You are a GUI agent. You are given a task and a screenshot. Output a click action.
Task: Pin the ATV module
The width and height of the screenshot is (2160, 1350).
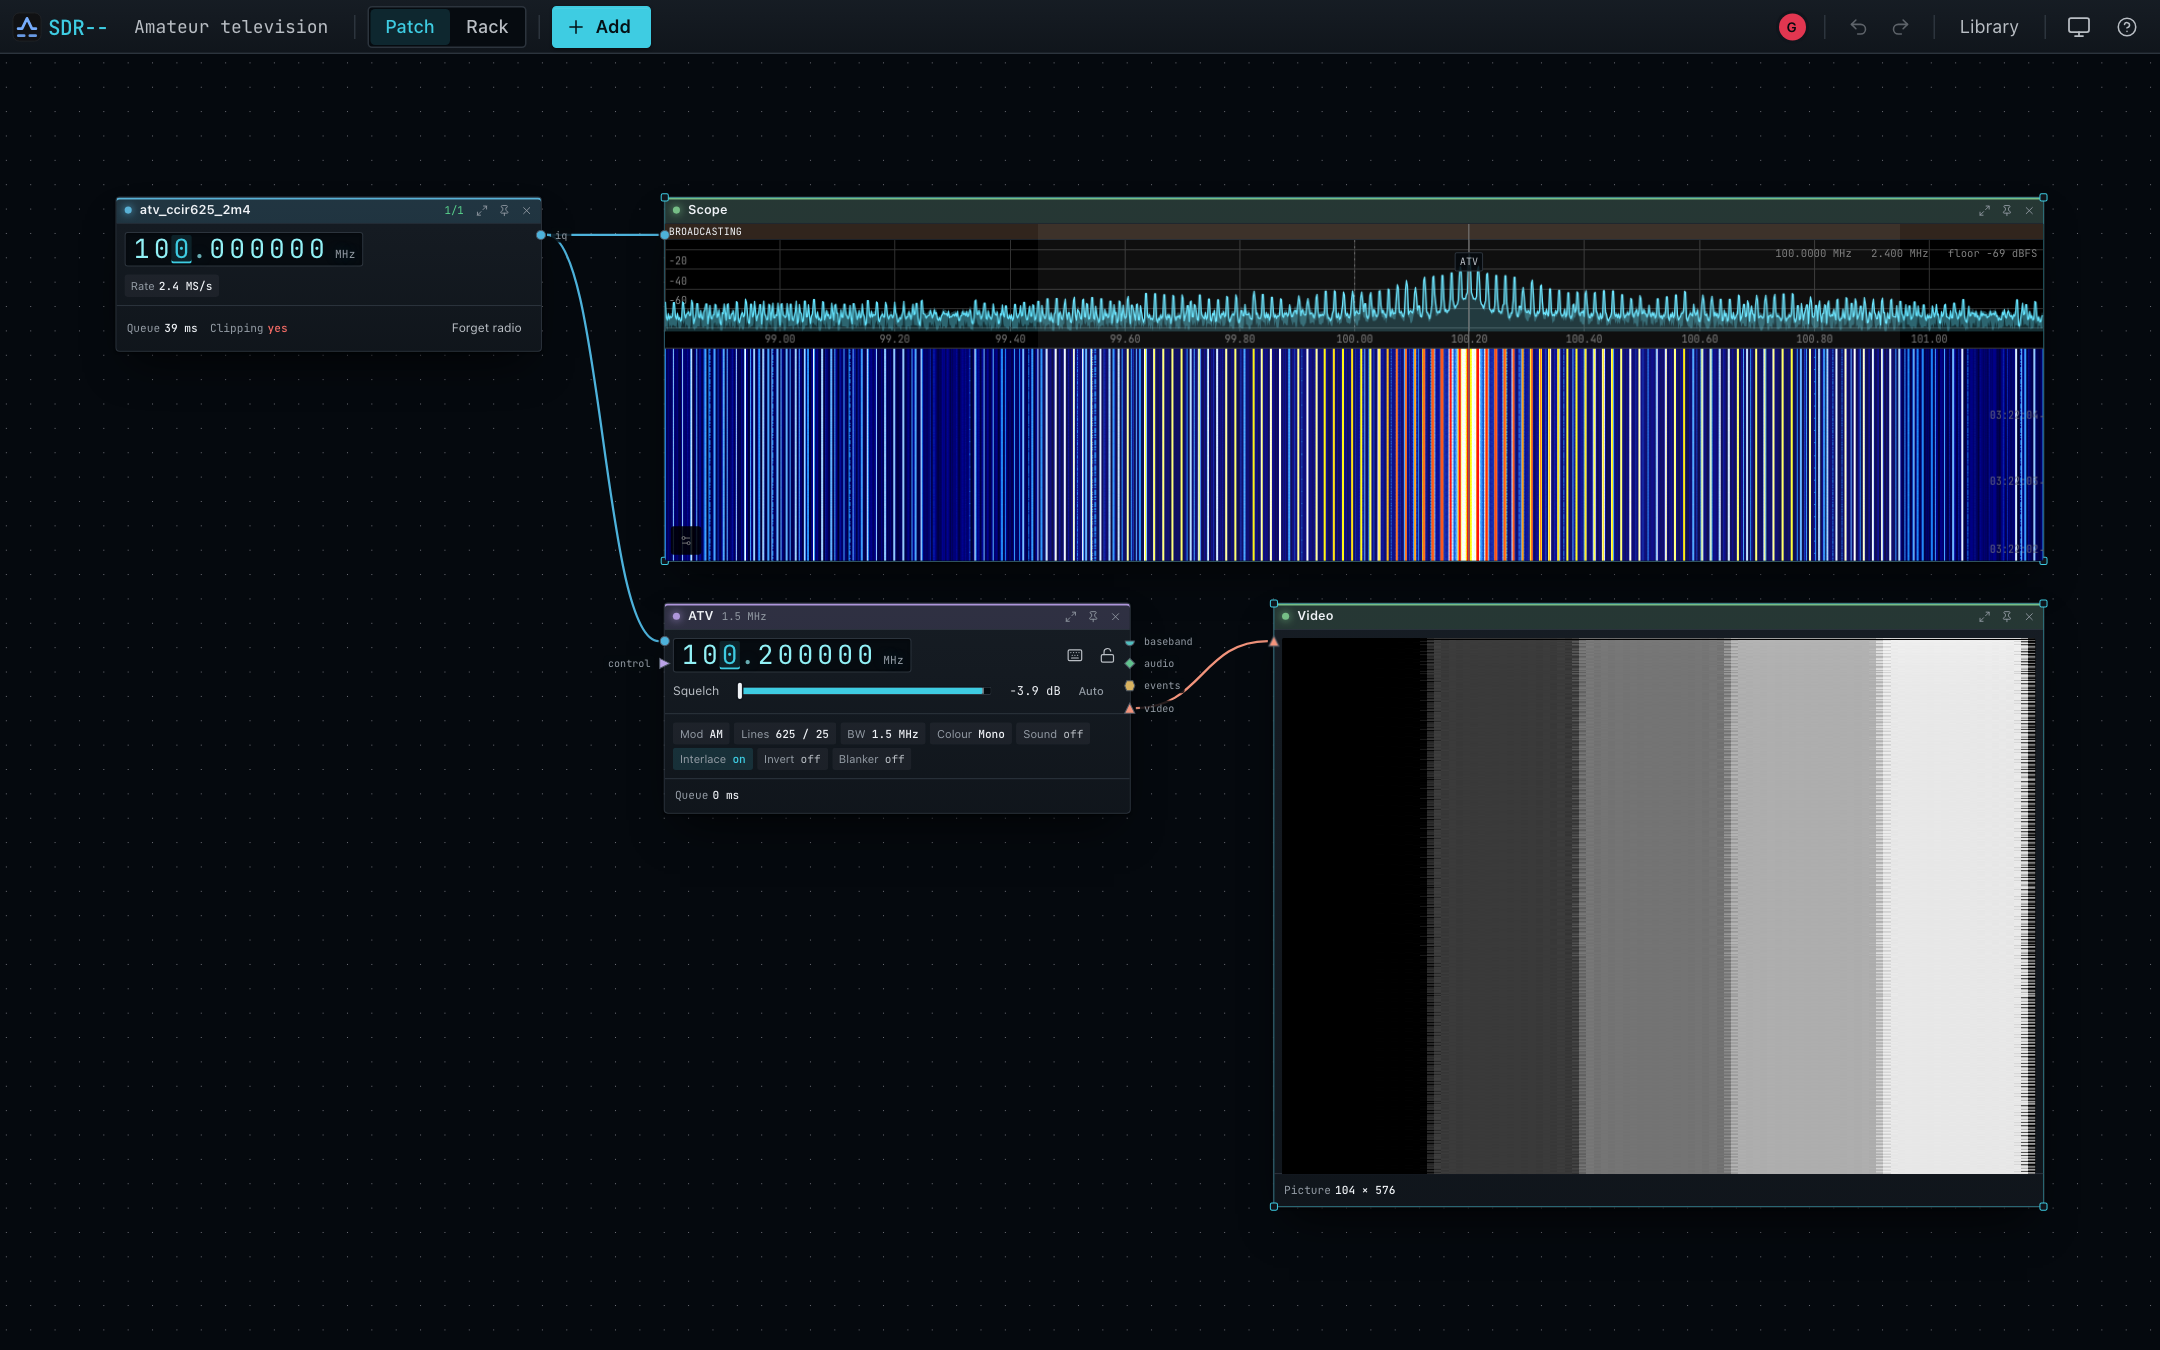(1093, 617)
